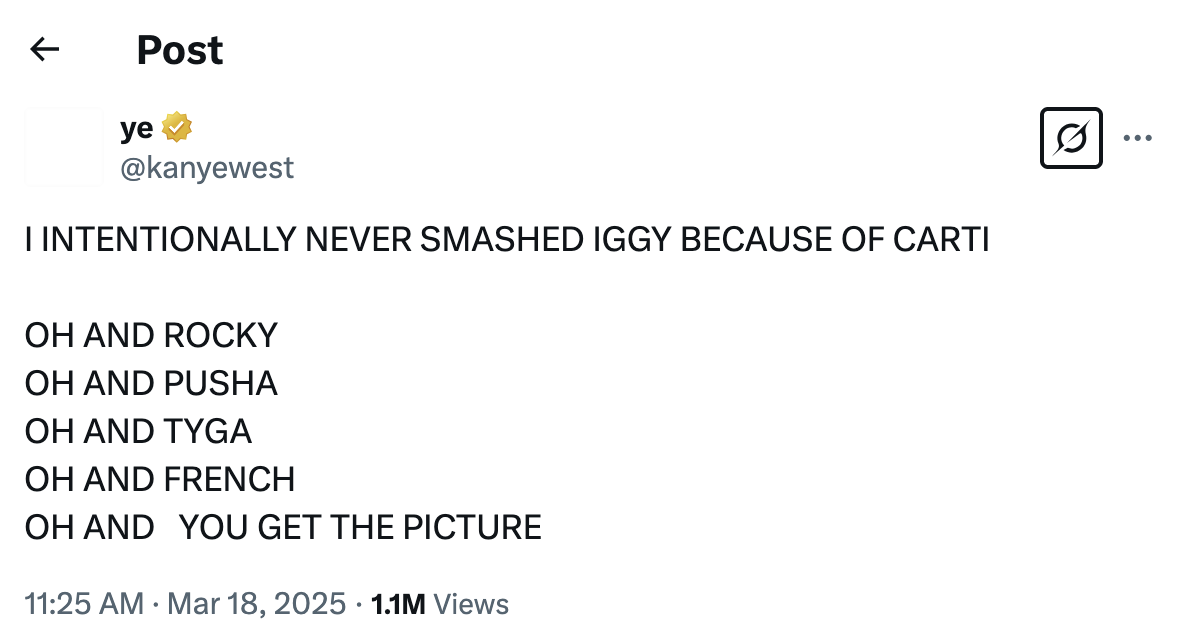Viewport: 1178px width, 640px height.
Task: Click the "OH AND PUSHA" line
Action: [151, 383]
